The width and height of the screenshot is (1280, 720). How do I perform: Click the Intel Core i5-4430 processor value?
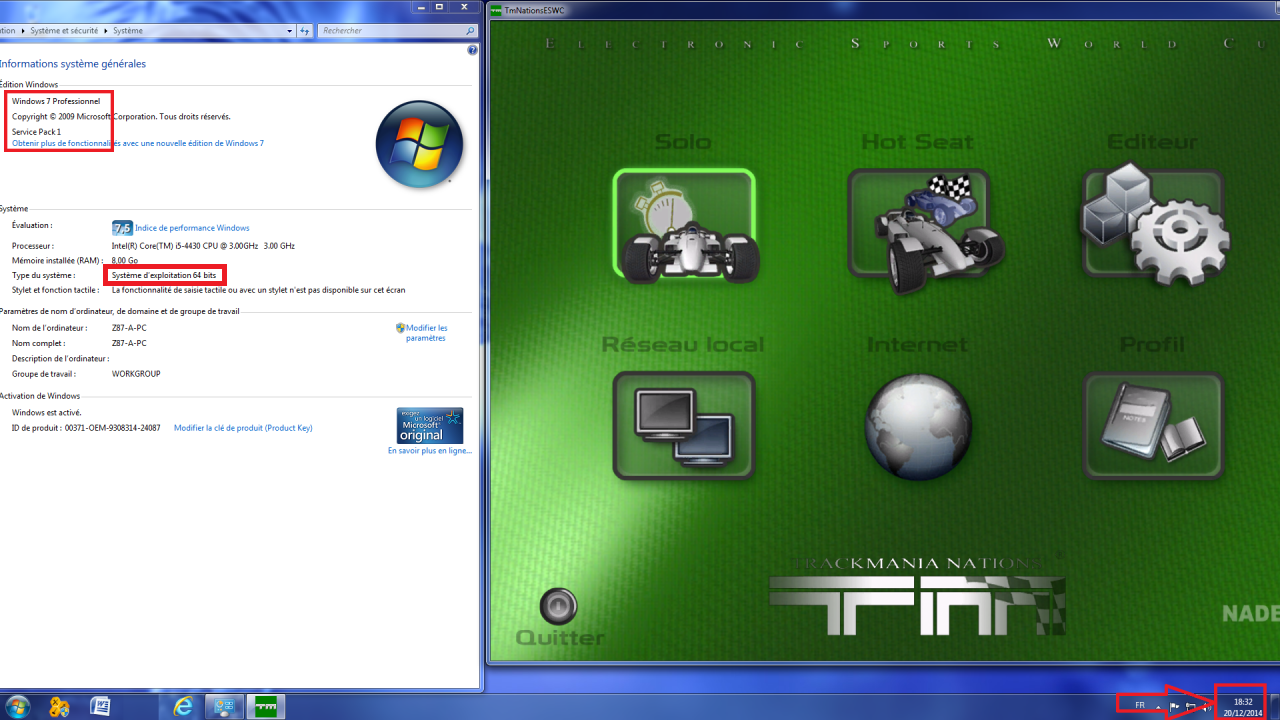point(203,245)
